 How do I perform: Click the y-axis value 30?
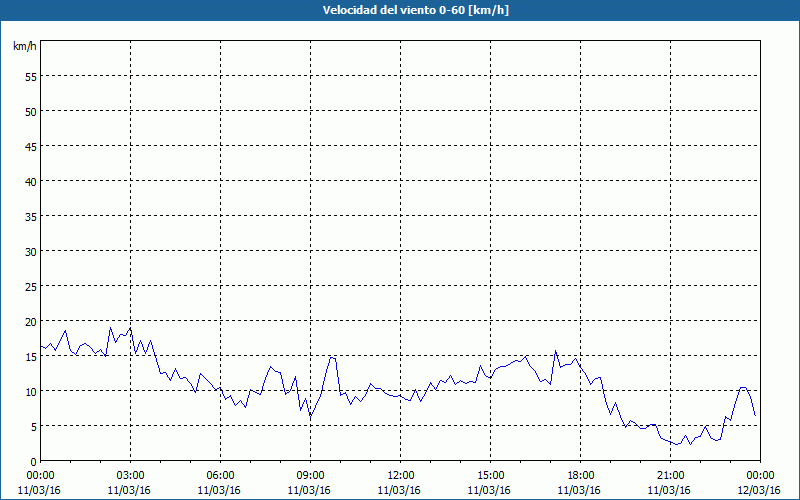point(31,252)
